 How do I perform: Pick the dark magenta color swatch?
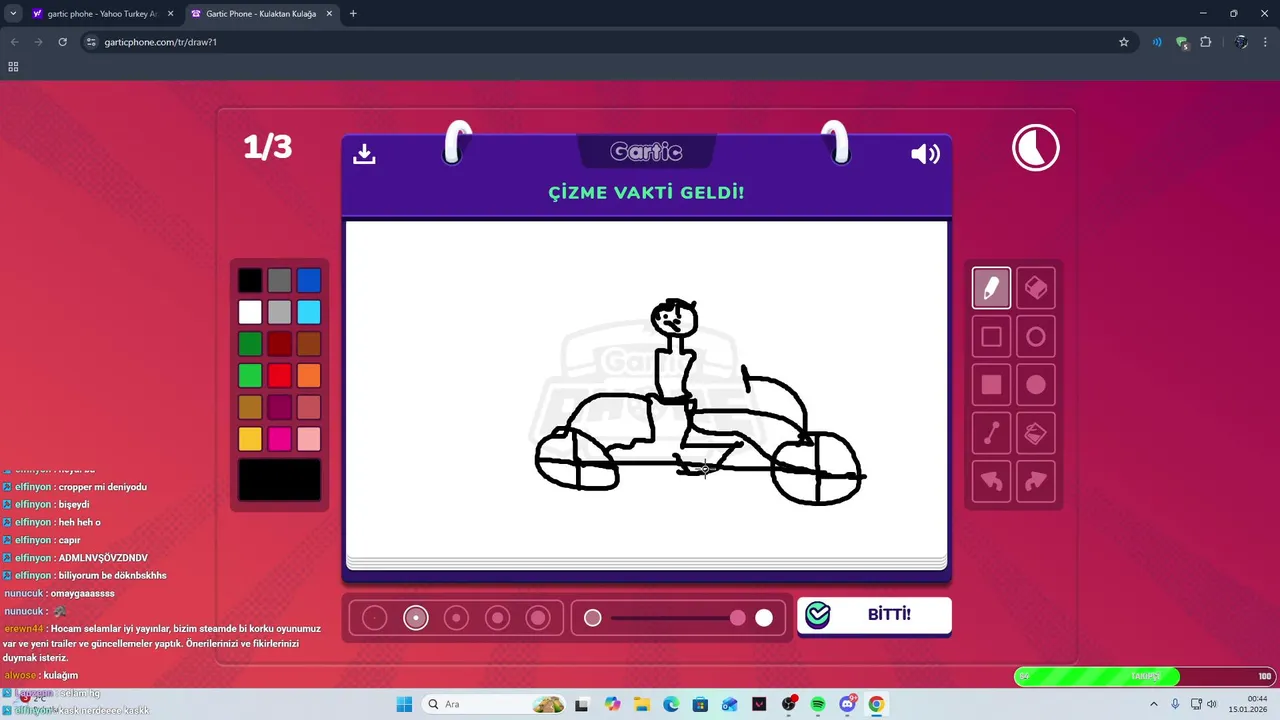280,408
